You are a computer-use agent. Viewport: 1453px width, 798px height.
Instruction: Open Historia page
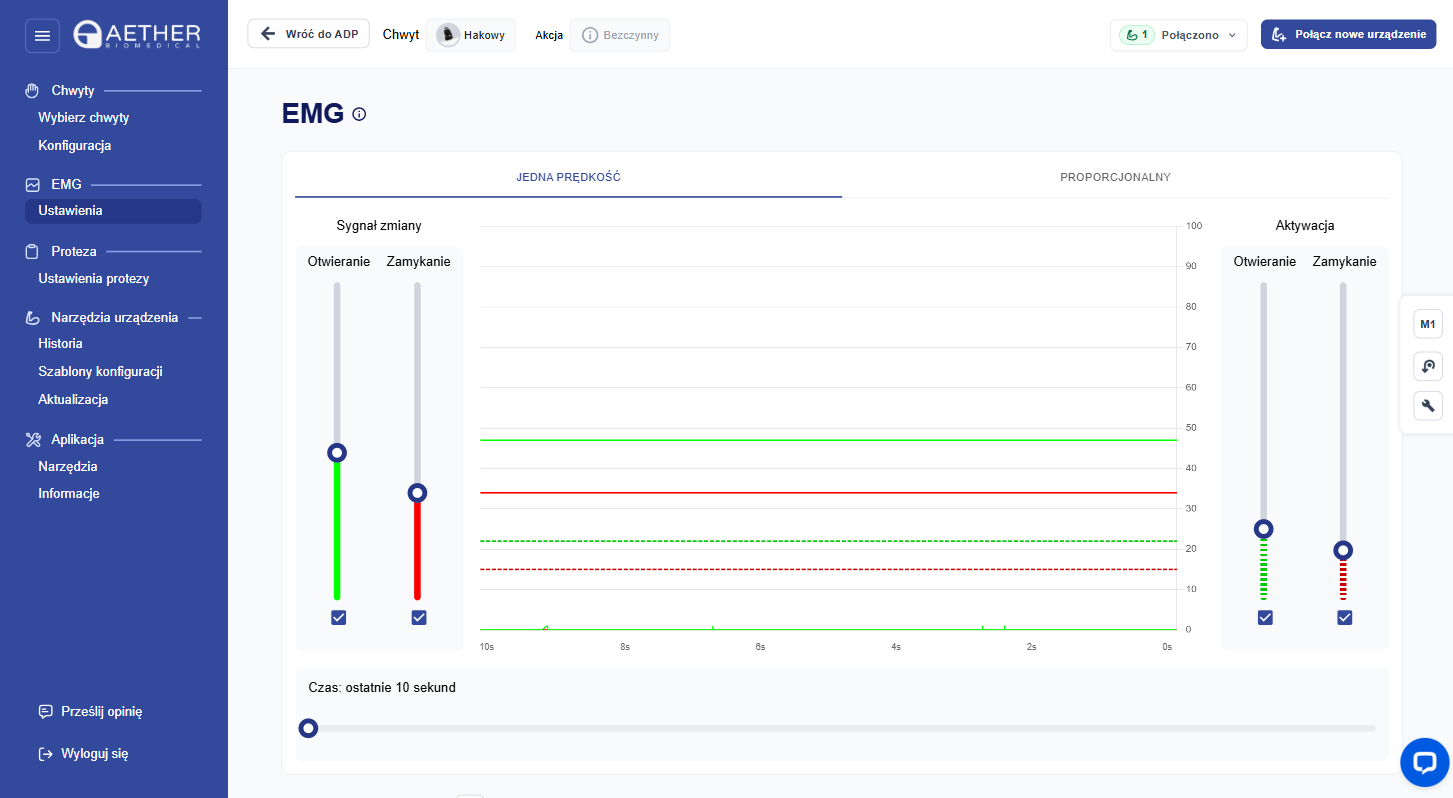pos(60,343)
